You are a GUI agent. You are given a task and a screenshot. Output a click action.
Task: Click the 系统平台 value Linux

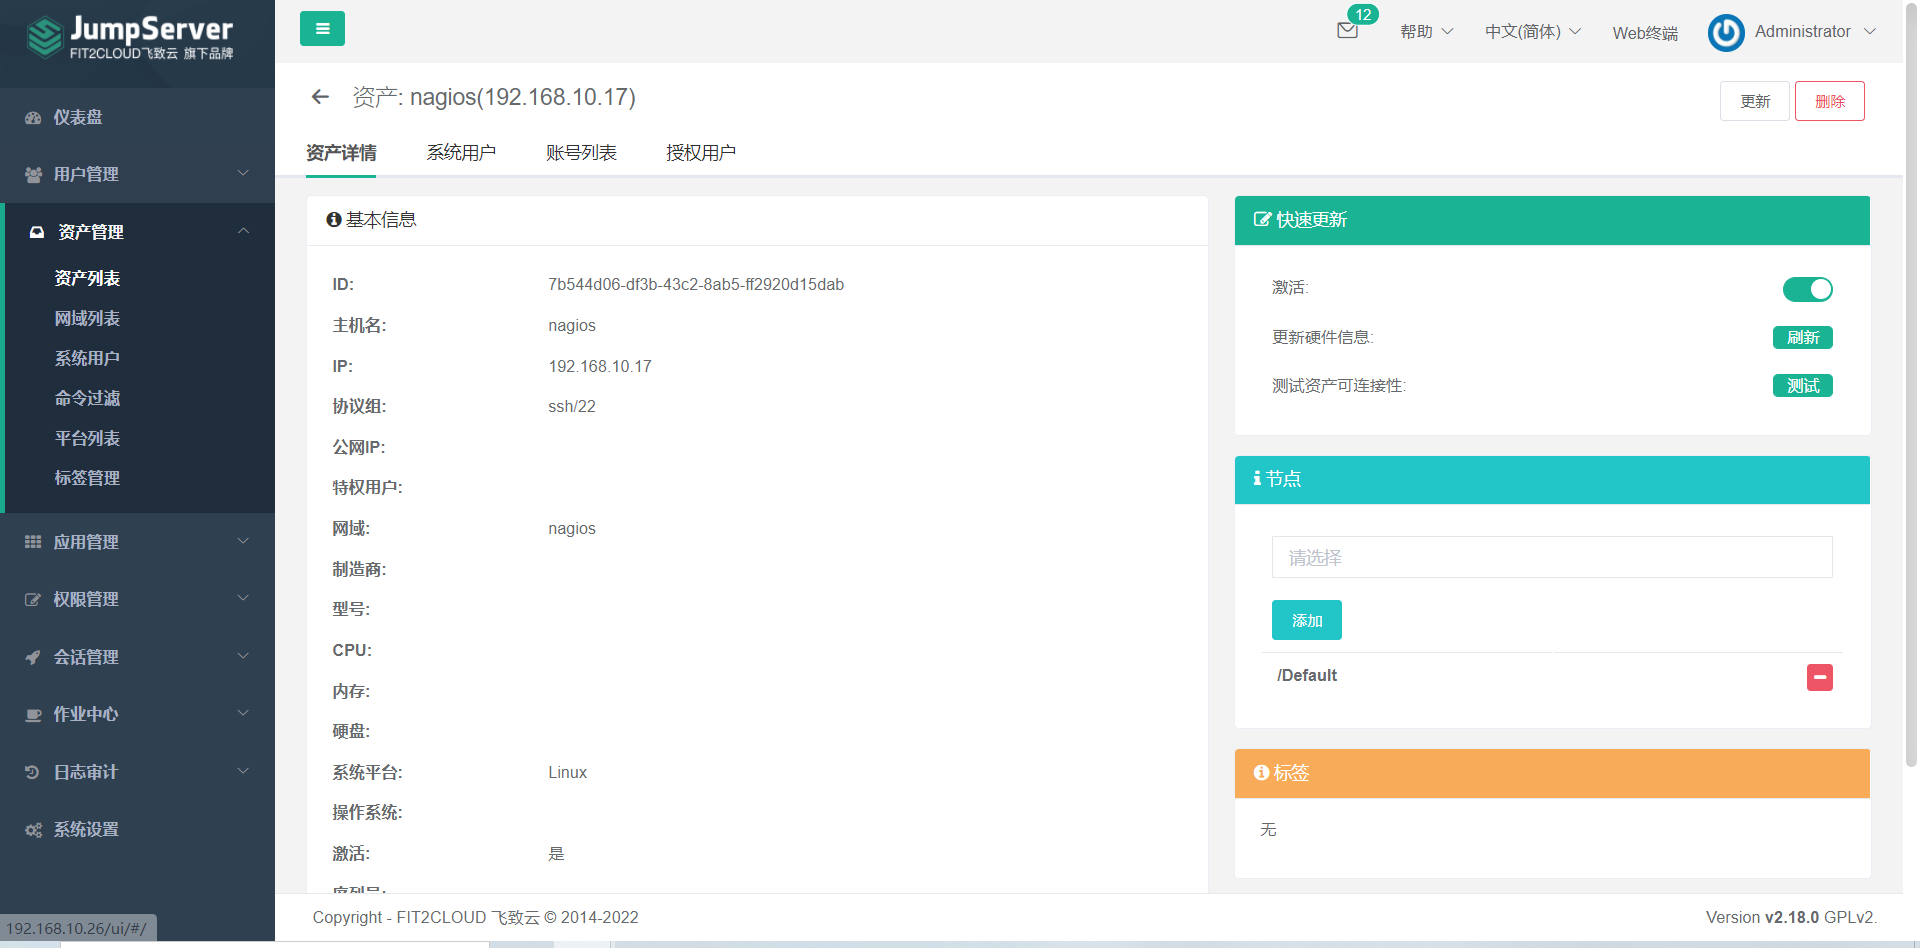568,773
